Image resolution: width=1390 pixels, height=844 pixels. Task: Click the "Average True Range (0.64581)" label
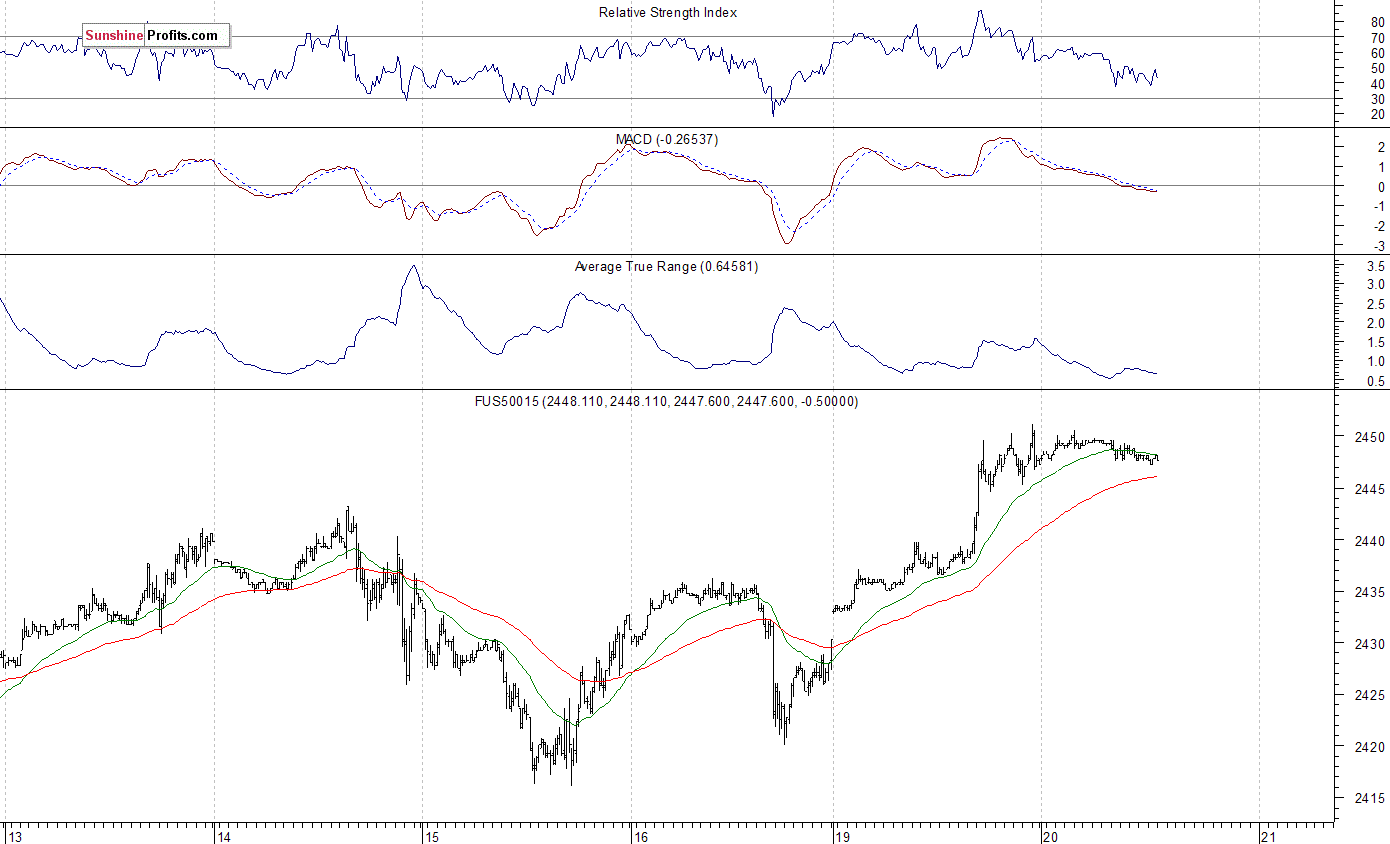click(x=666, y=267)
